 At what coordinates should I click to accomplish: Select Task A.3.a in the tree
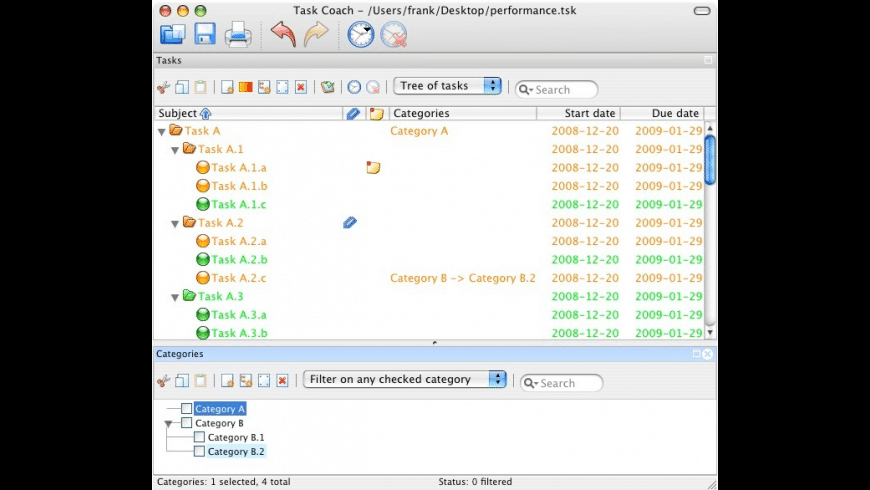[x=239, y=315]
